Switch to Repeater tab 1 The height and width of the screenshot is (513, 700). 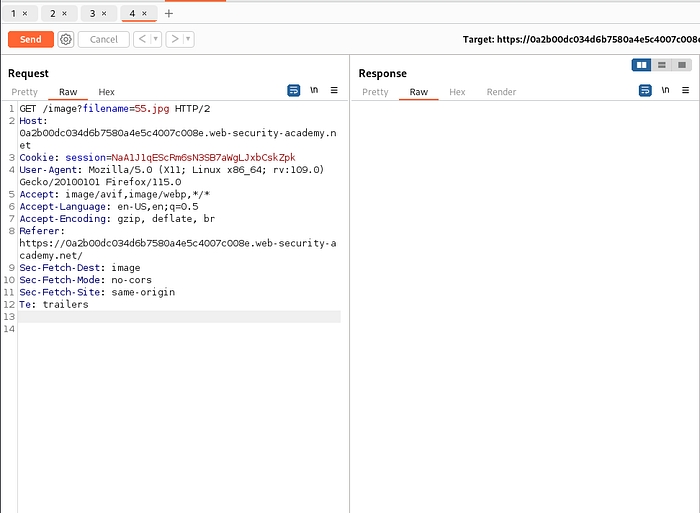(14, 14)
